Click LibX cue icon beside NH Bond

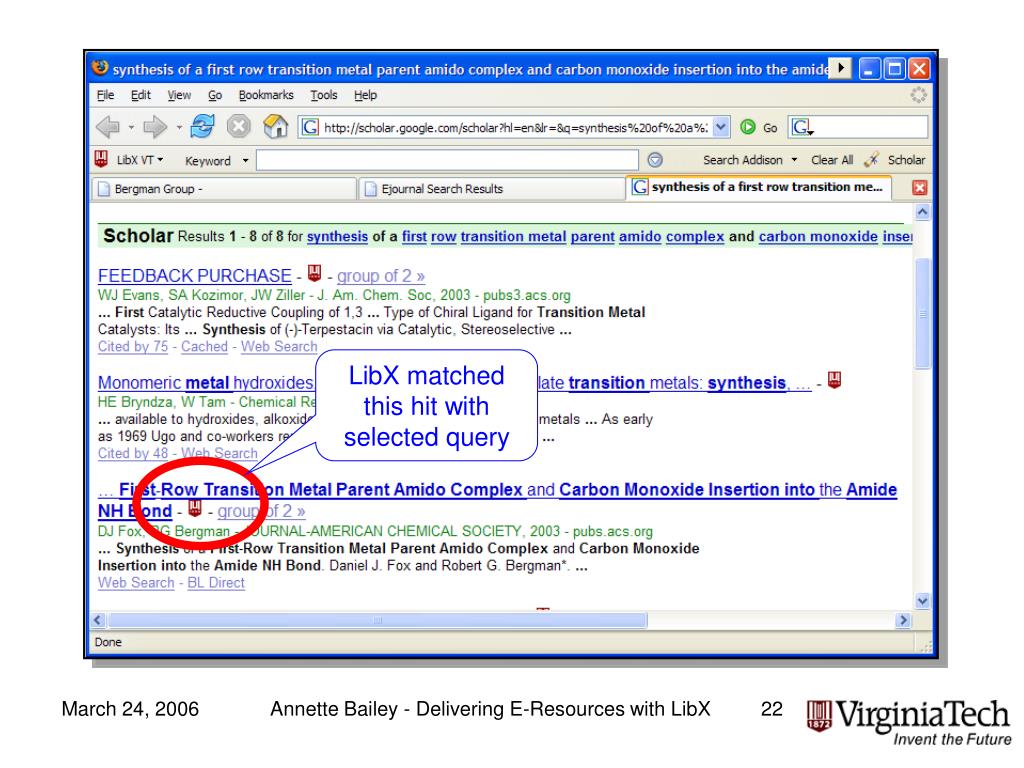tap(195, 507)
